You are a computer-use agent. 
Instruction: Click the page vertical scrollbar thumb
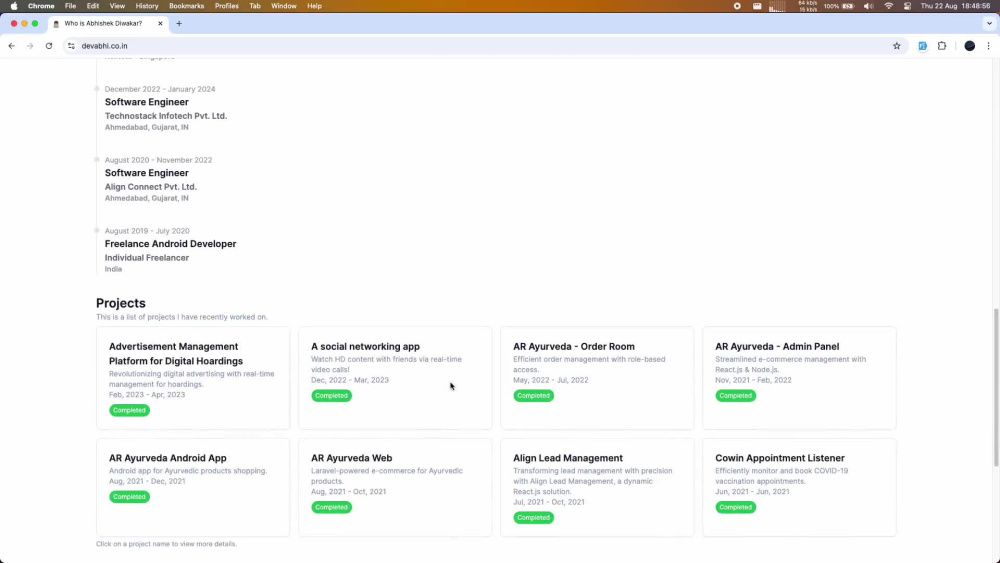coord(996,388)
